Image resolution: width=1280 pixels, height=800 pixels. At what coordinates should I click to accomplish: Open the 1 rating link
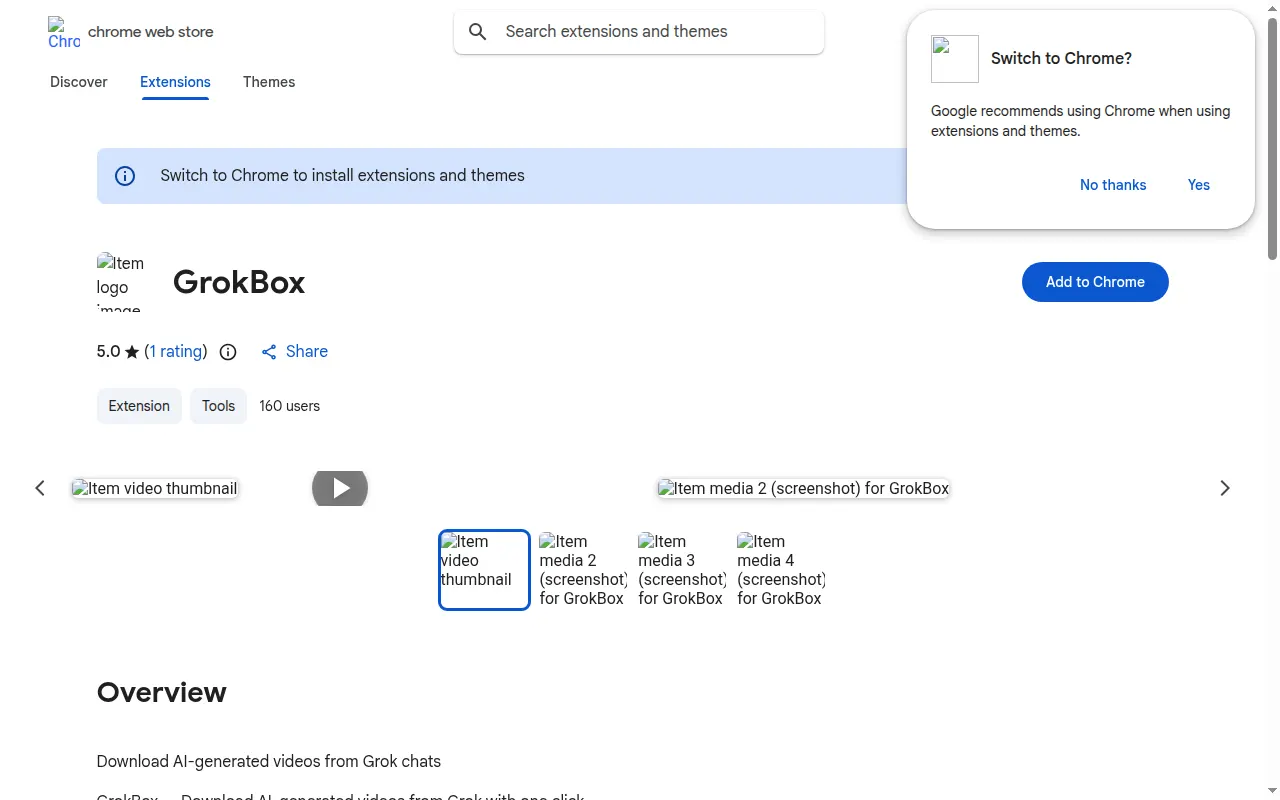(x=176, y=352)
